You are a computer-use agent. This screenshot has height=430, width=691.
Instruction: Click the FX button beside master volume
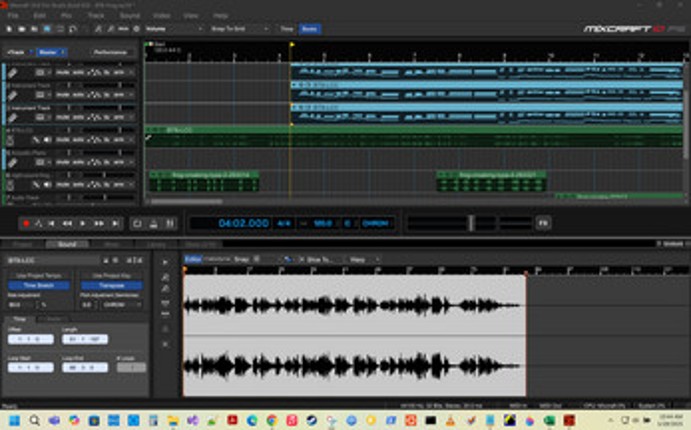pos(543,223)
